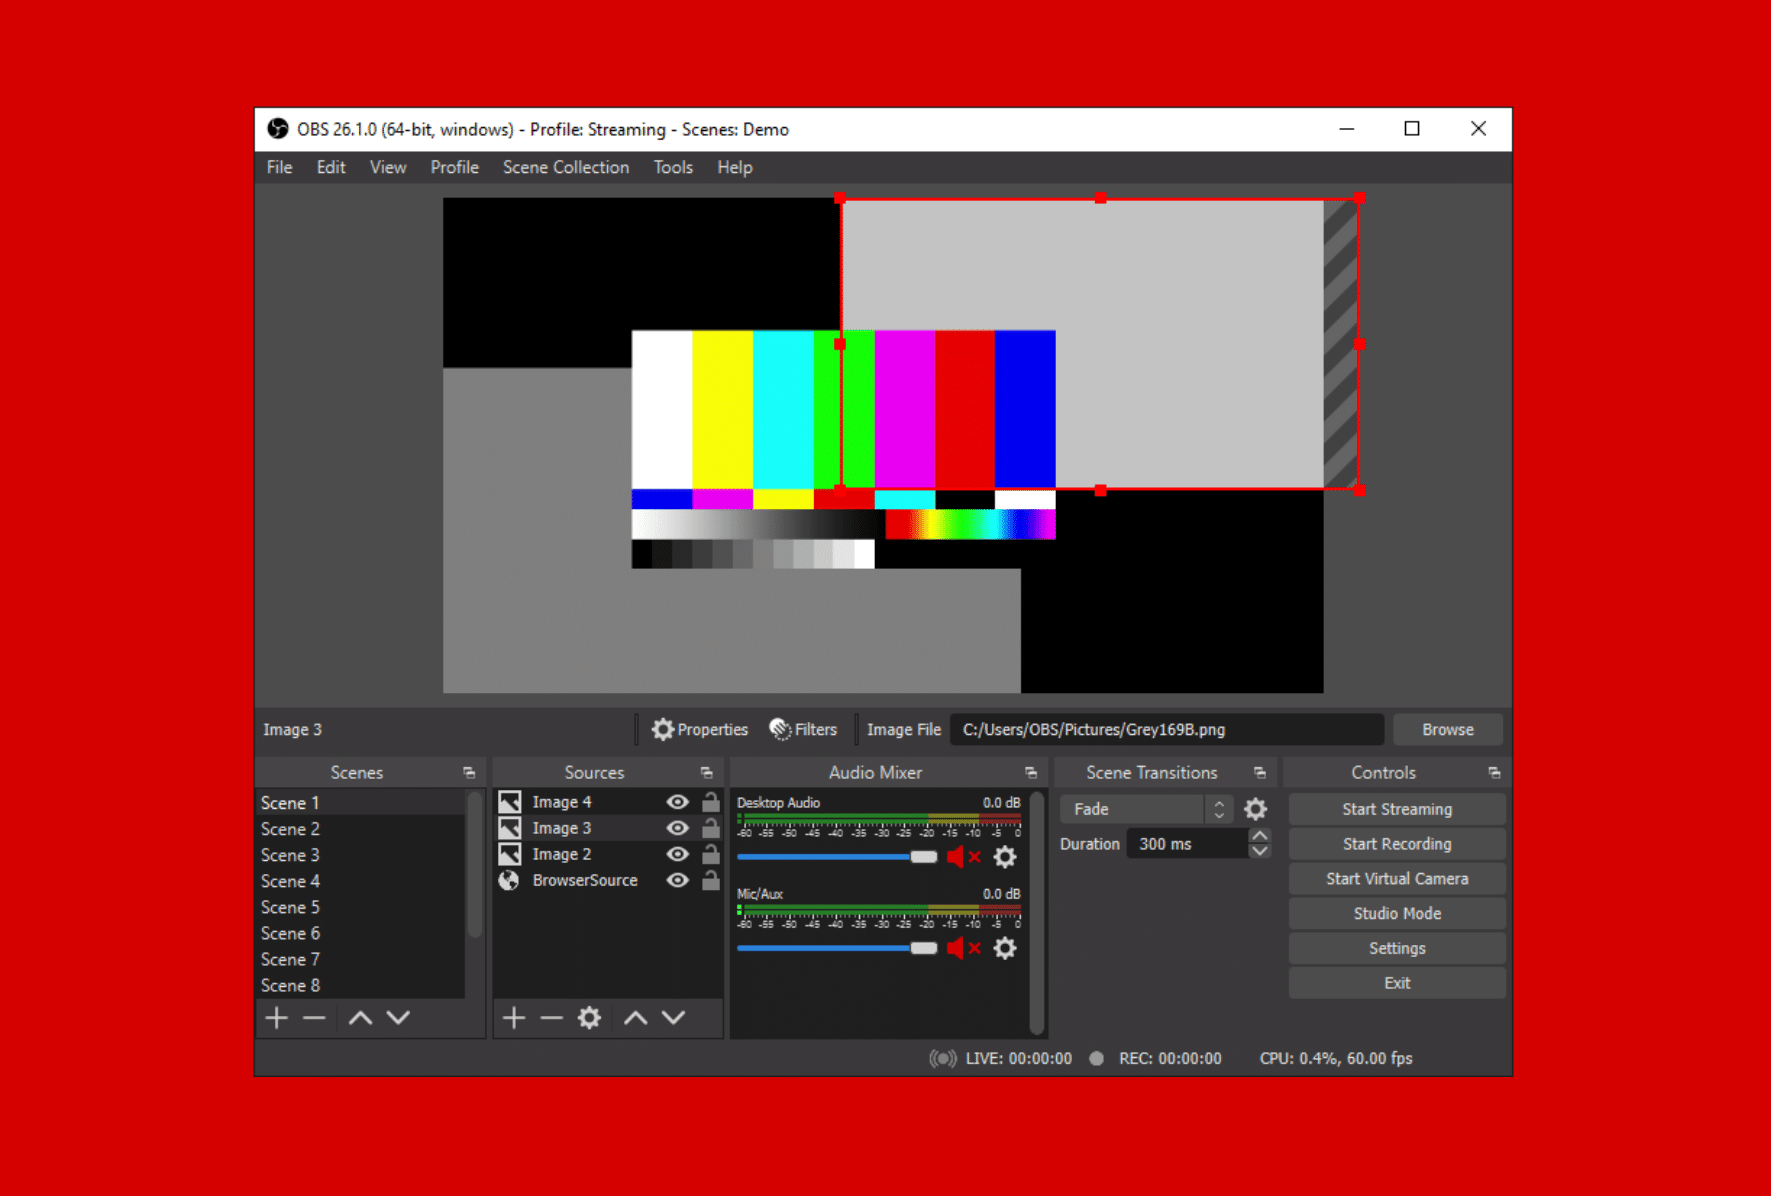1771x1196 pixels.
Task: Toggle visibility of Image 4 source
Action: pos(678,802)
